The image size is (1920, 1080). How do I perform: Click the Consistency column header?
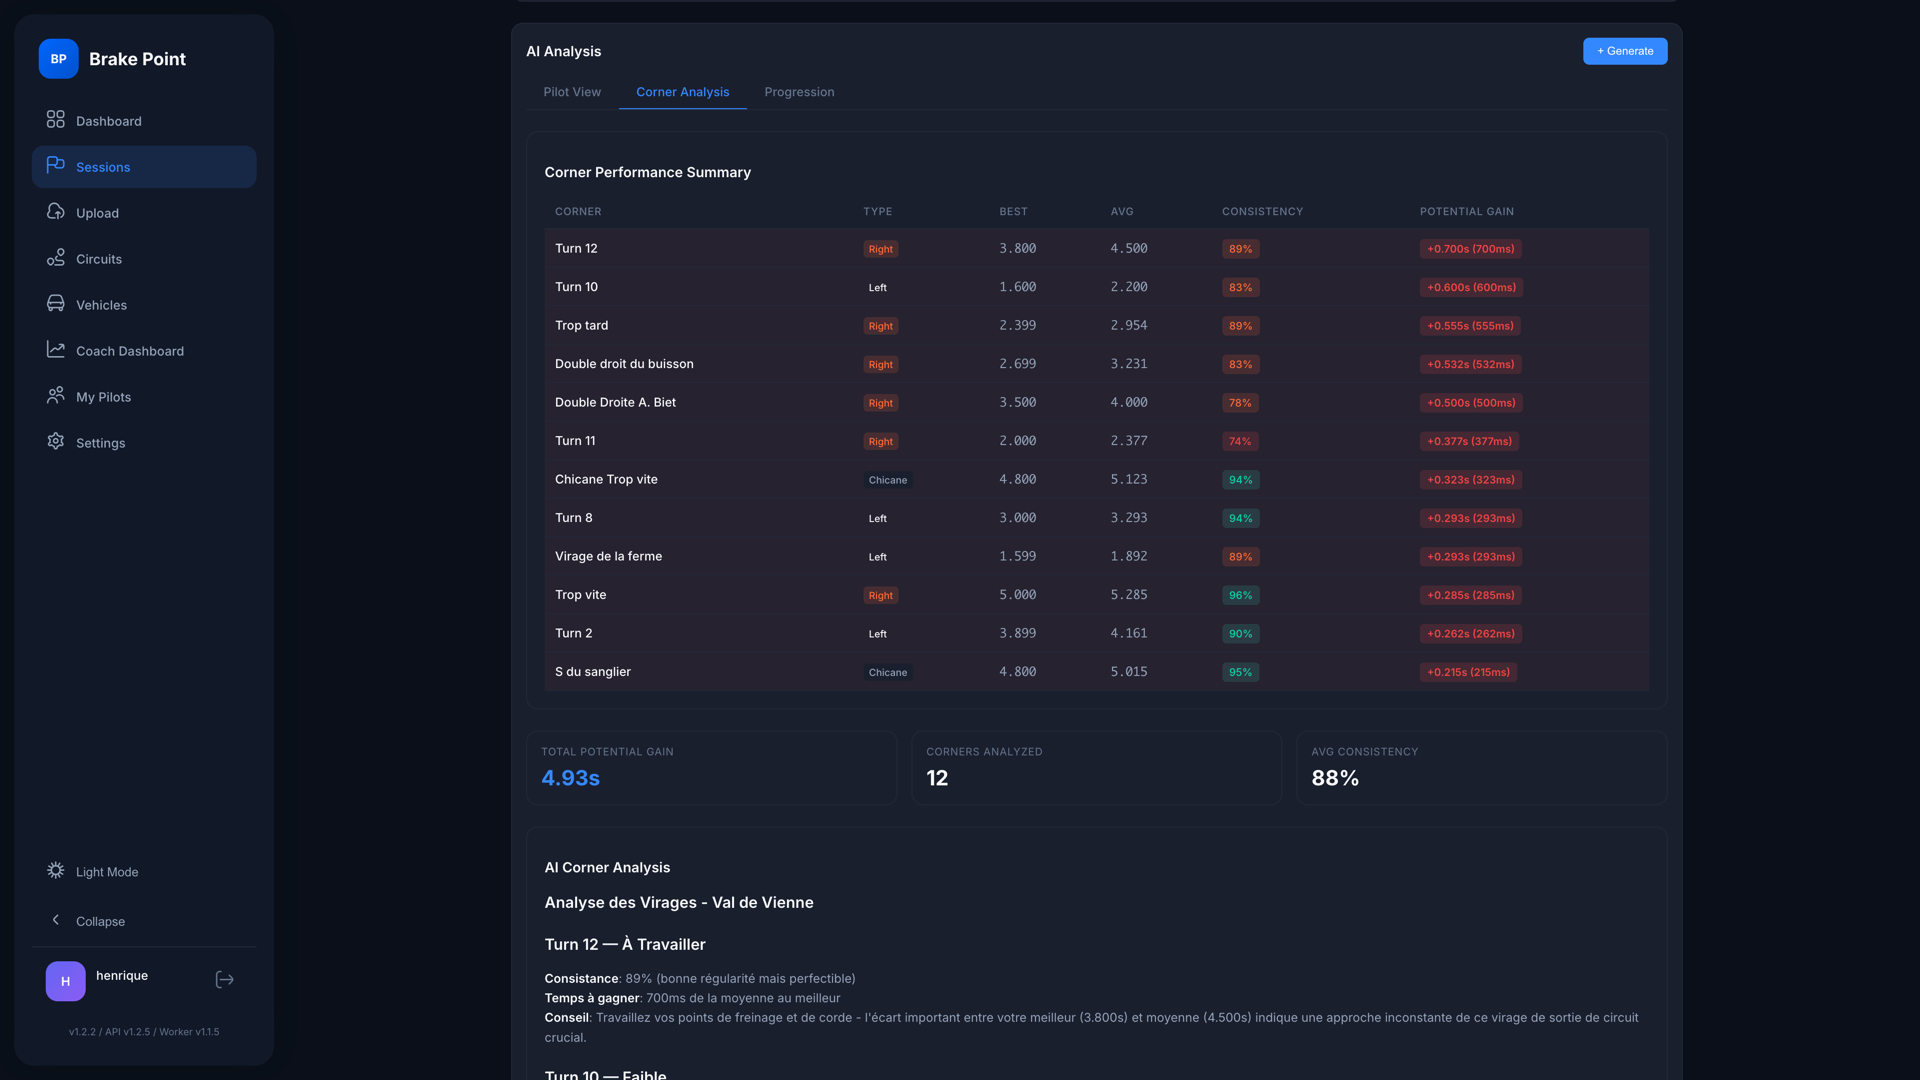[x=1262, y=212]
